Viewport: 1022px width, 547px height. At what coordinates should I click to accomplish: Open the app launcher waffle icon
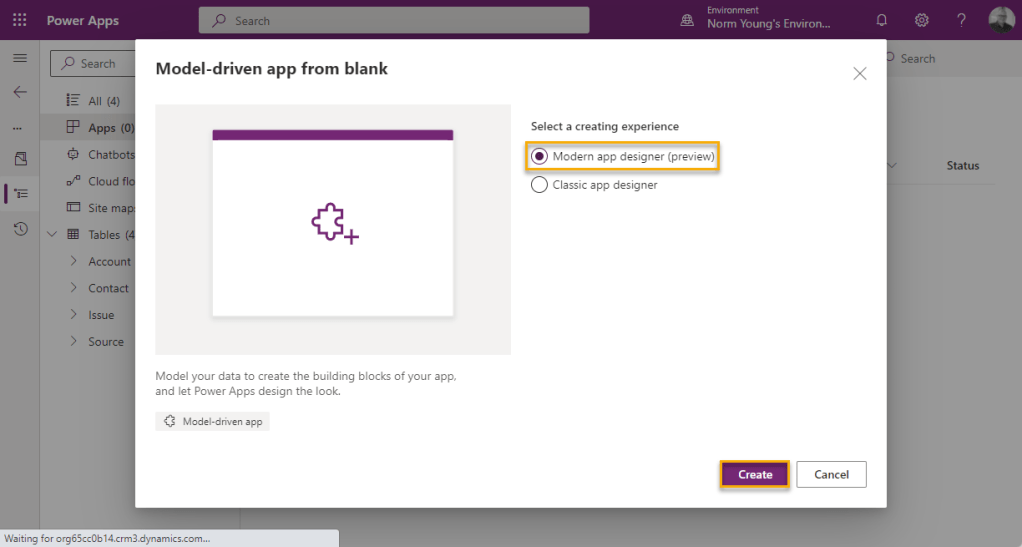coord(20,20)
